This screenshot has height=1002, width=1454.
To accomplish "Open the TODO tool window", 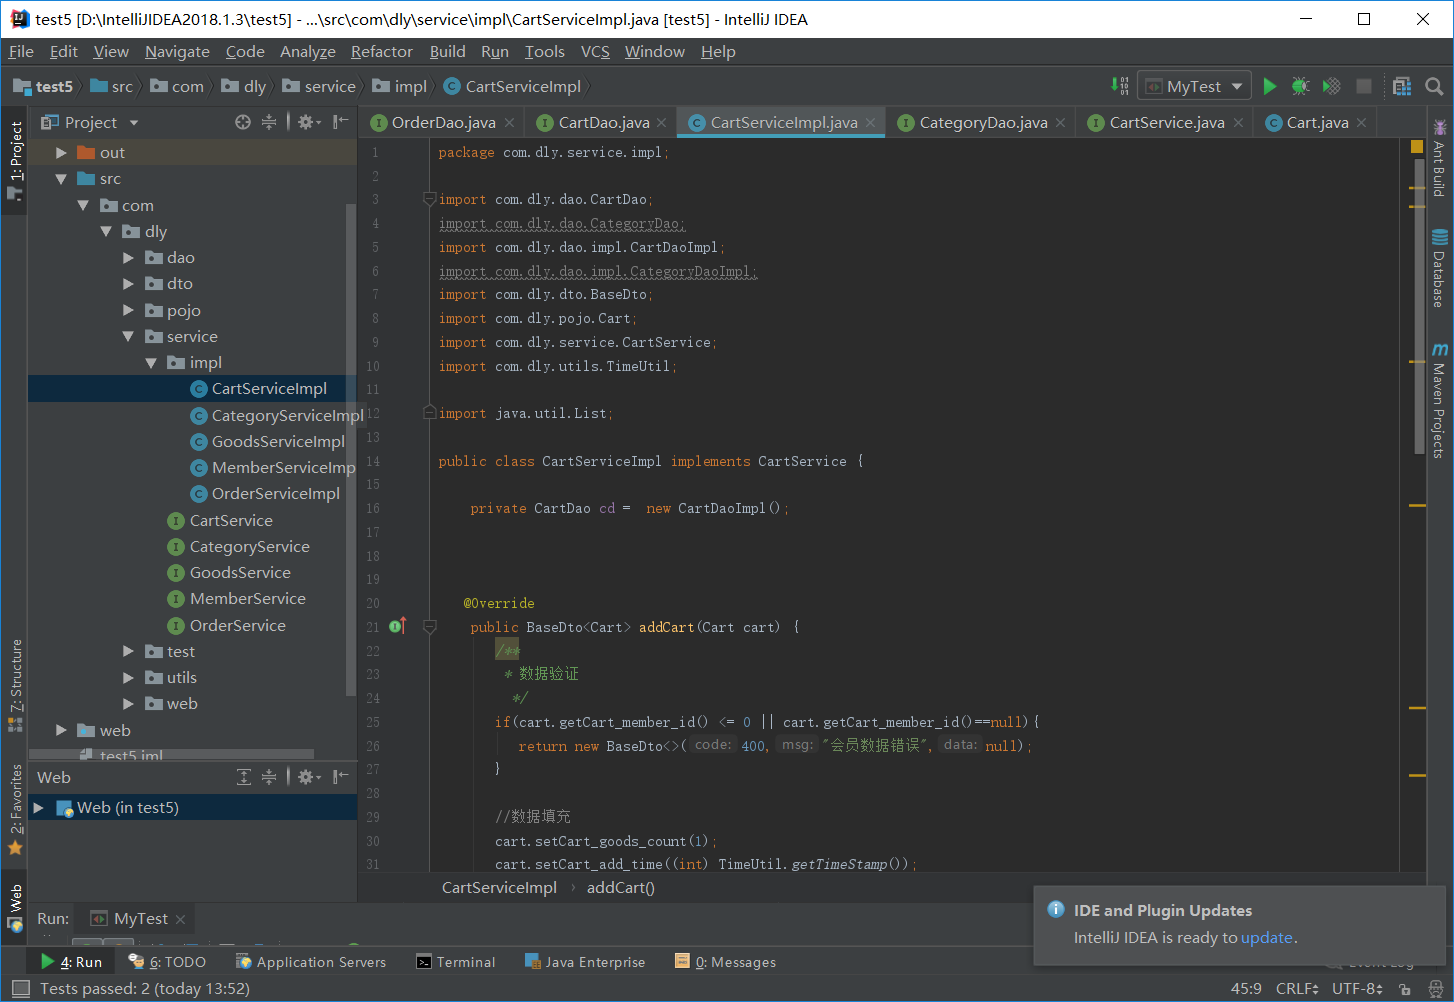I will [x=172, y=961].
